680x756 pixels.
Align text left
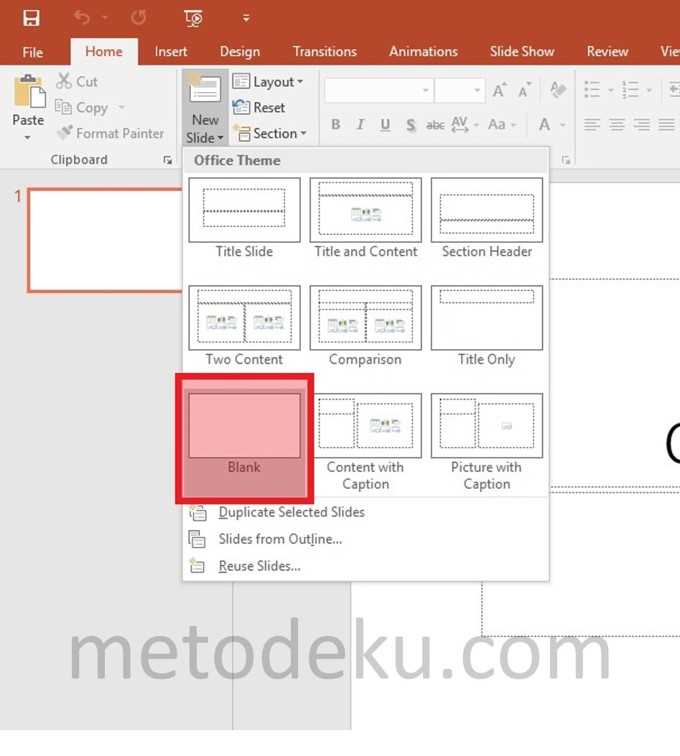(x=592, y=125)
